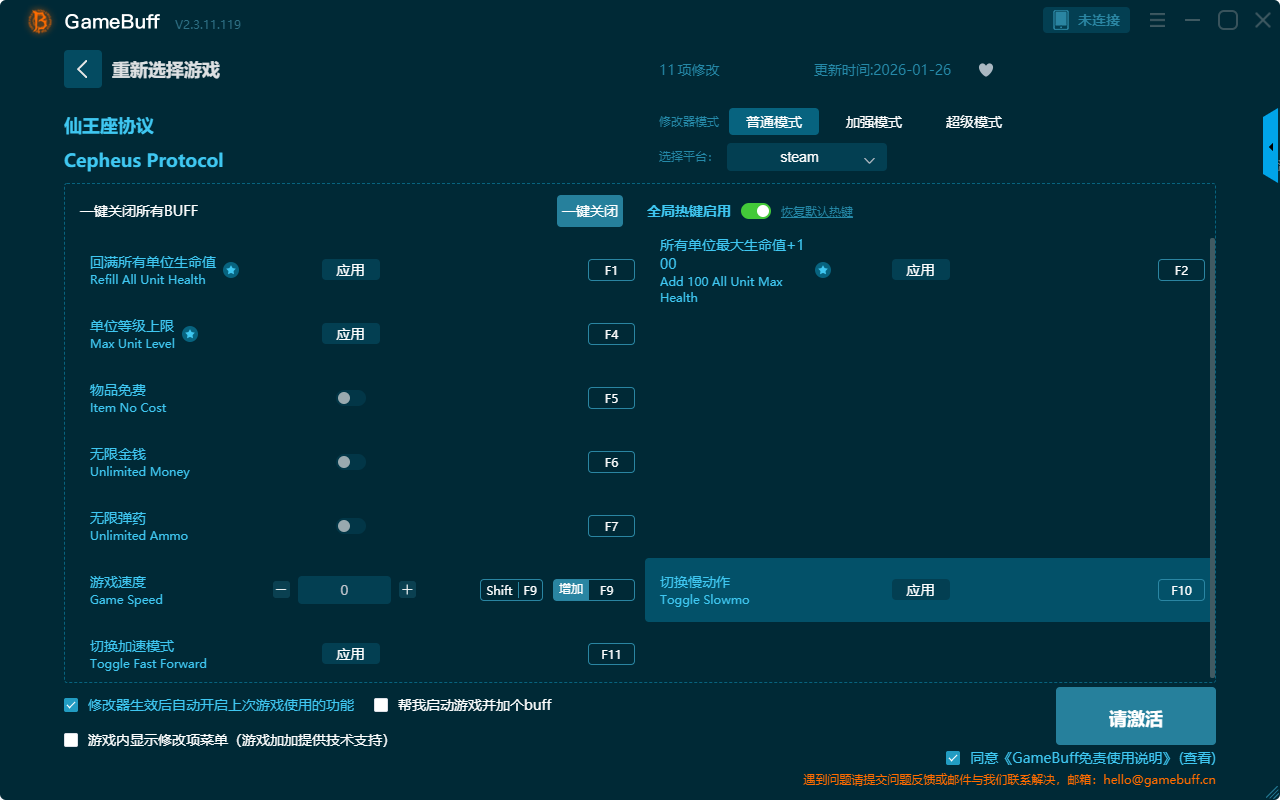Increase game speed with plus button
Screen dimensions: 1280x800
click(407, 590)
